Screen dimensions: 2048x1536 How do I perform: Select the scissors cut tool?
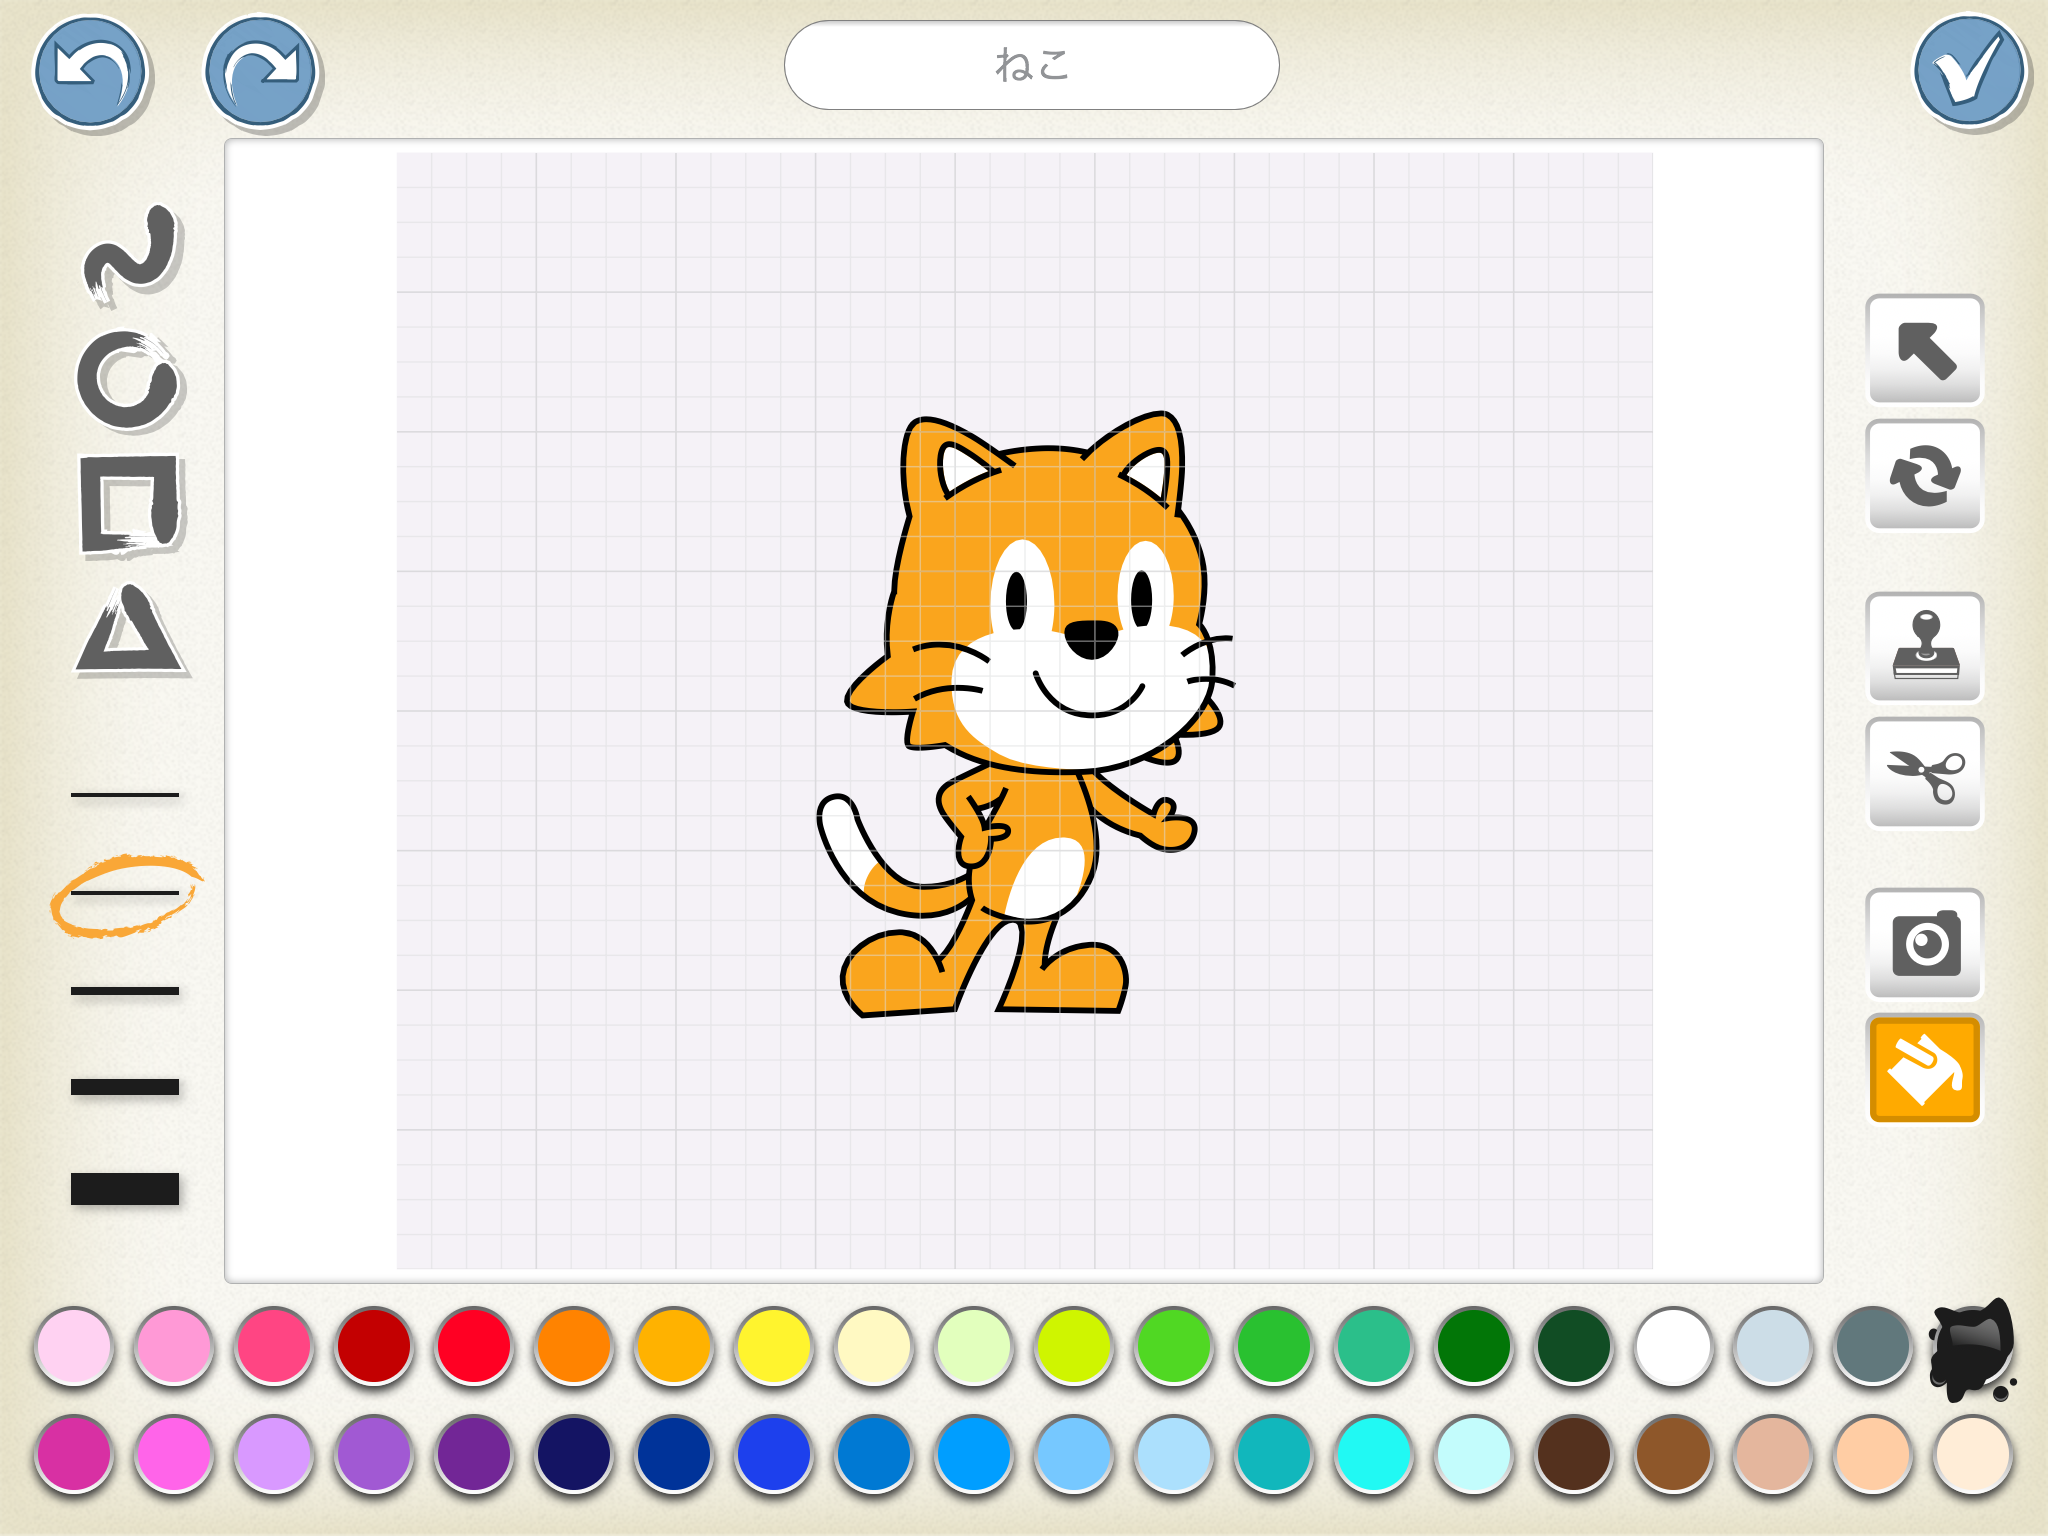pos(1925,773)
